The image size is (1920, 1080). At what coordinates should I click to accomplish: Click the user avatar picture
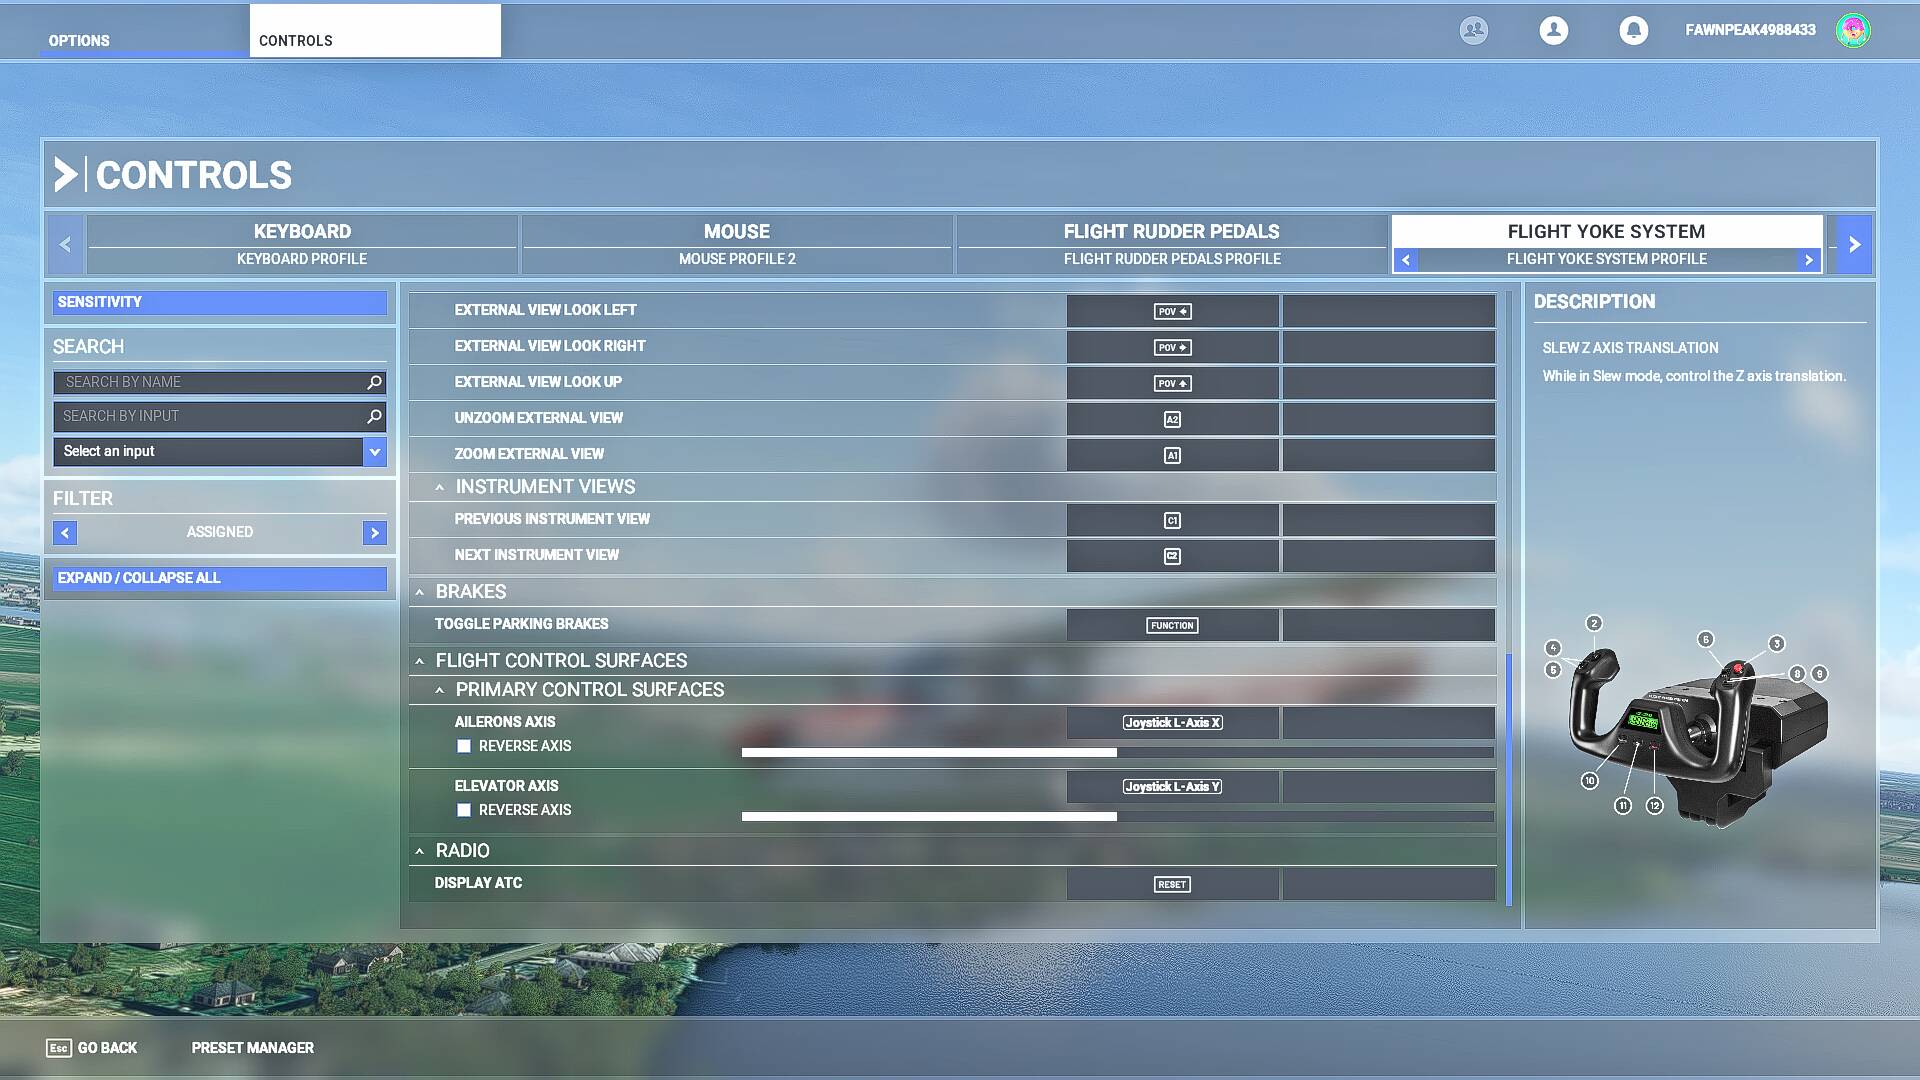pyautogui.click(x=1852, y=30)
